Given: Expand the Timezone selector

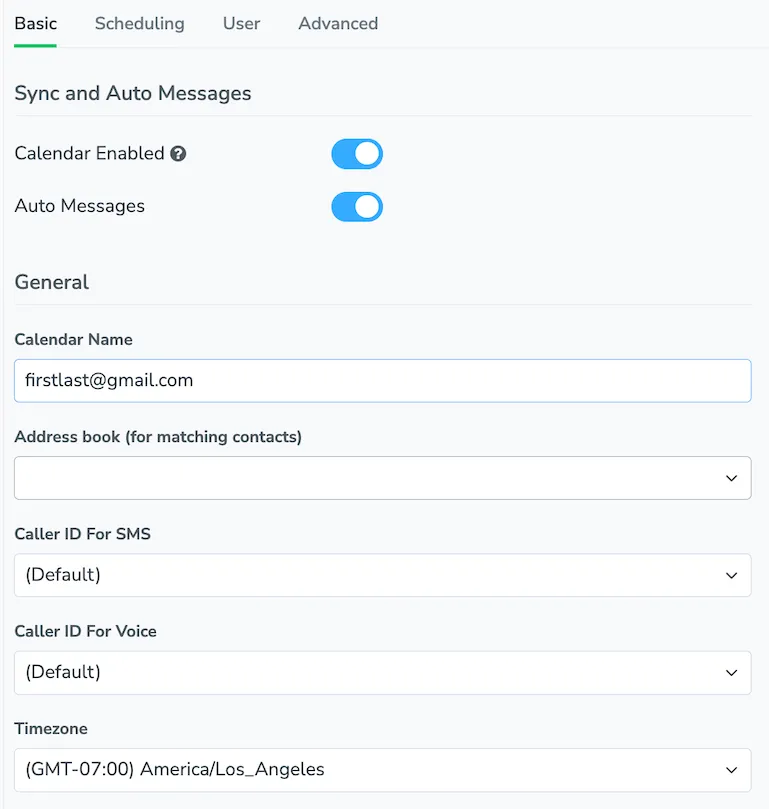Looking at the screenshot, I should [x=383, y=770].
